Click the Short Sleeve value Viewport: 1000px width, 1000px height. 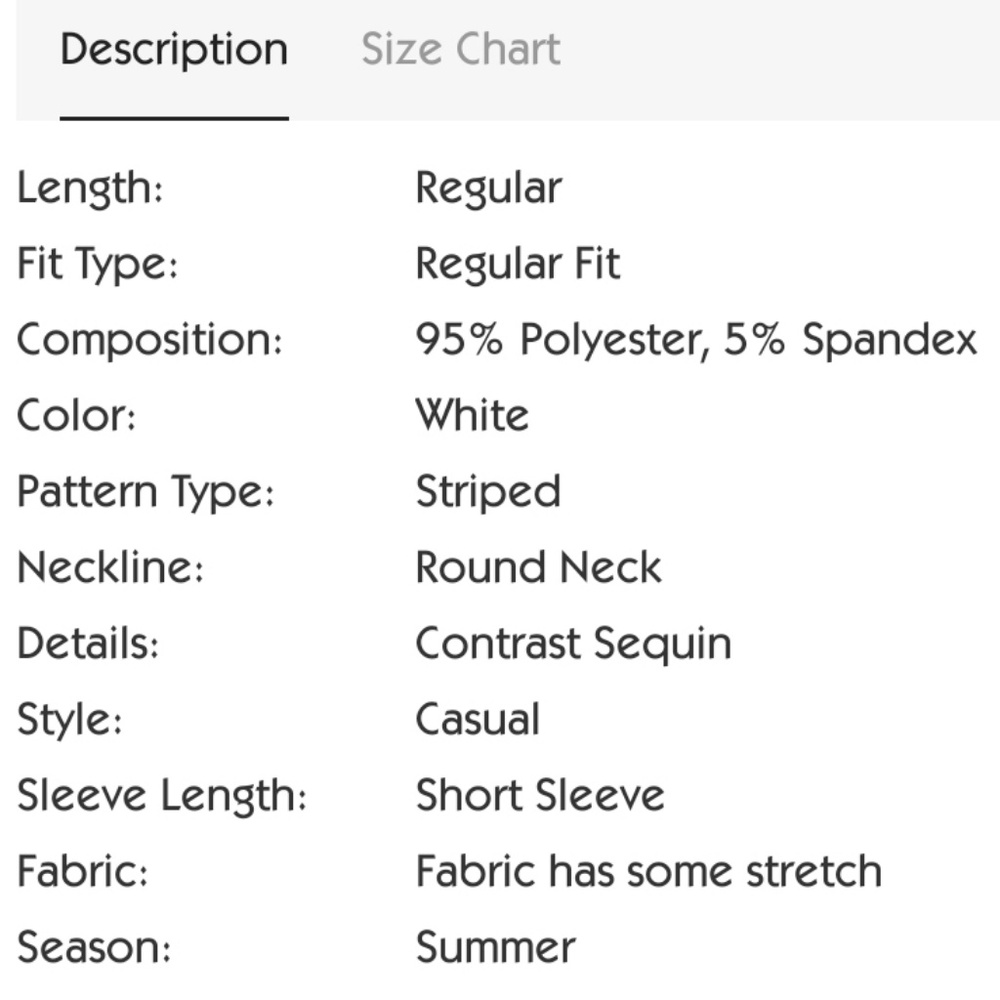[540, 796]
